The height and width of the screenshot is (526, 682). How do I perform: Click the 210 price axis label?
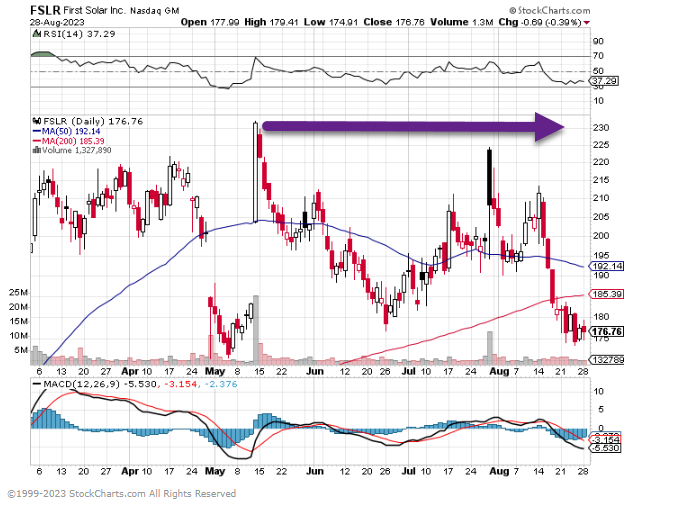(x=601, y=198)
